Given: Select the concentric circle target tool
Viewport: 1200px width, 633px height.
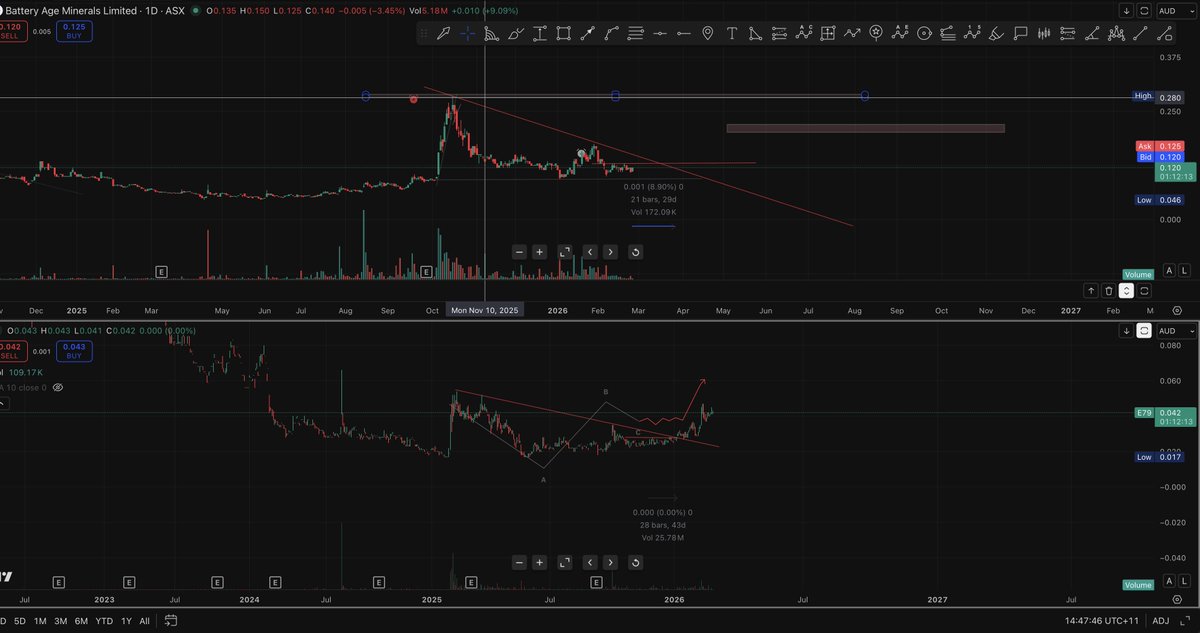Looking at the screenshot, I should click(x=924, y=33).
